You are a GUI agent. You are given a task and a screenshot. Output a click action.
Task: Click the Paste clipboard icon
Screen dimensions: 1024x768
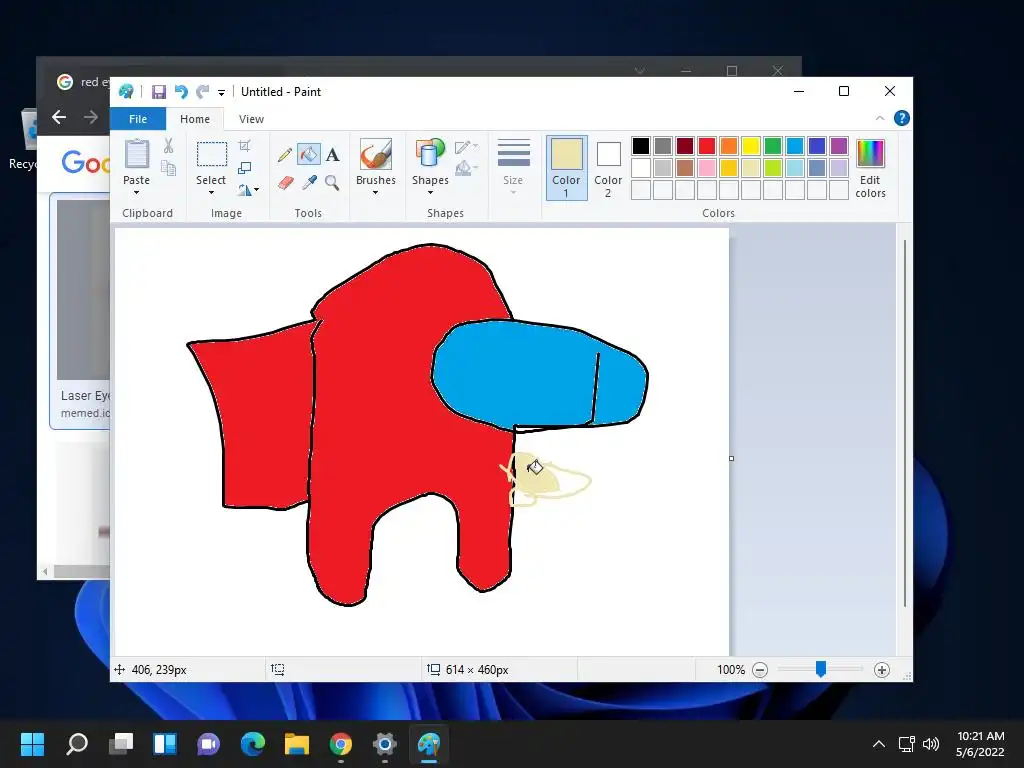point(136,154)
